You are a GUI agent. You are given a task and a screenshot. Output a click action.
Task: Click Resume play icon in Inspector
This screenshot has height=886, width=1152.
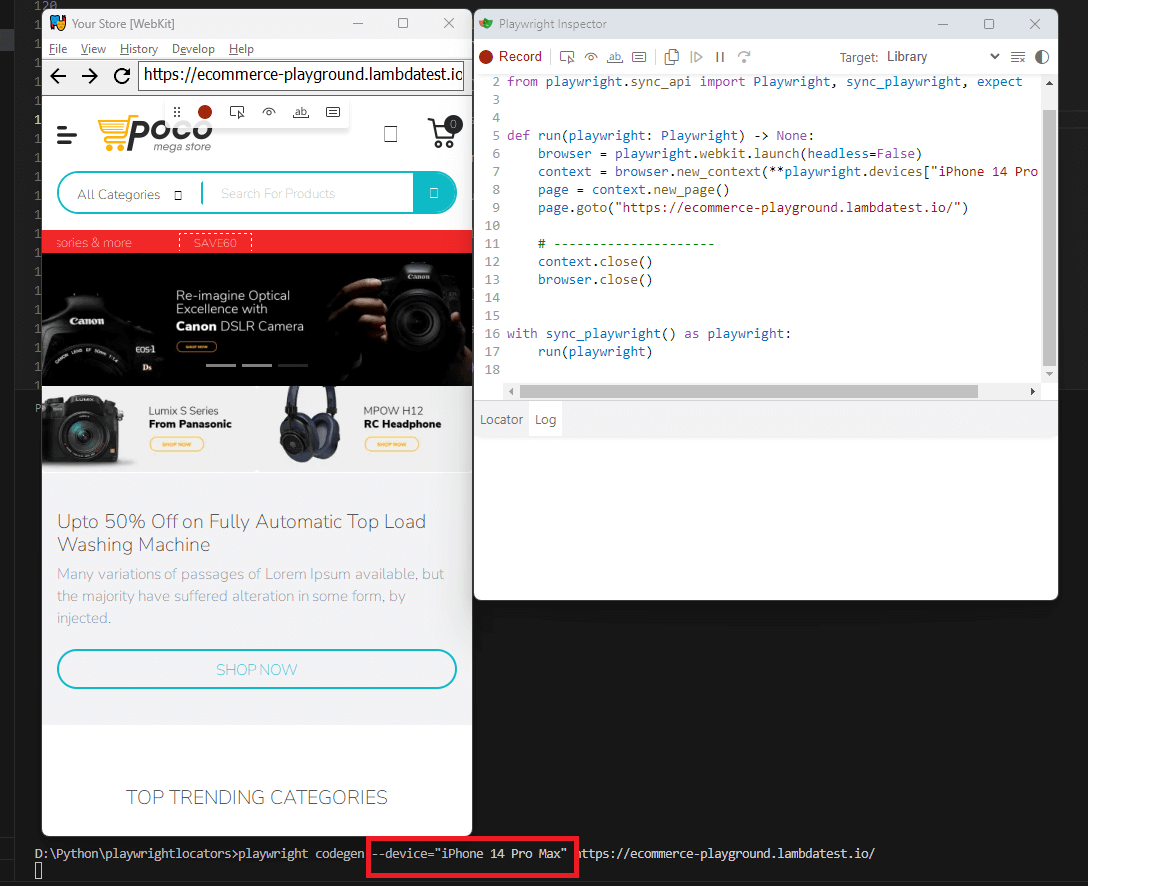pos(696,57)
